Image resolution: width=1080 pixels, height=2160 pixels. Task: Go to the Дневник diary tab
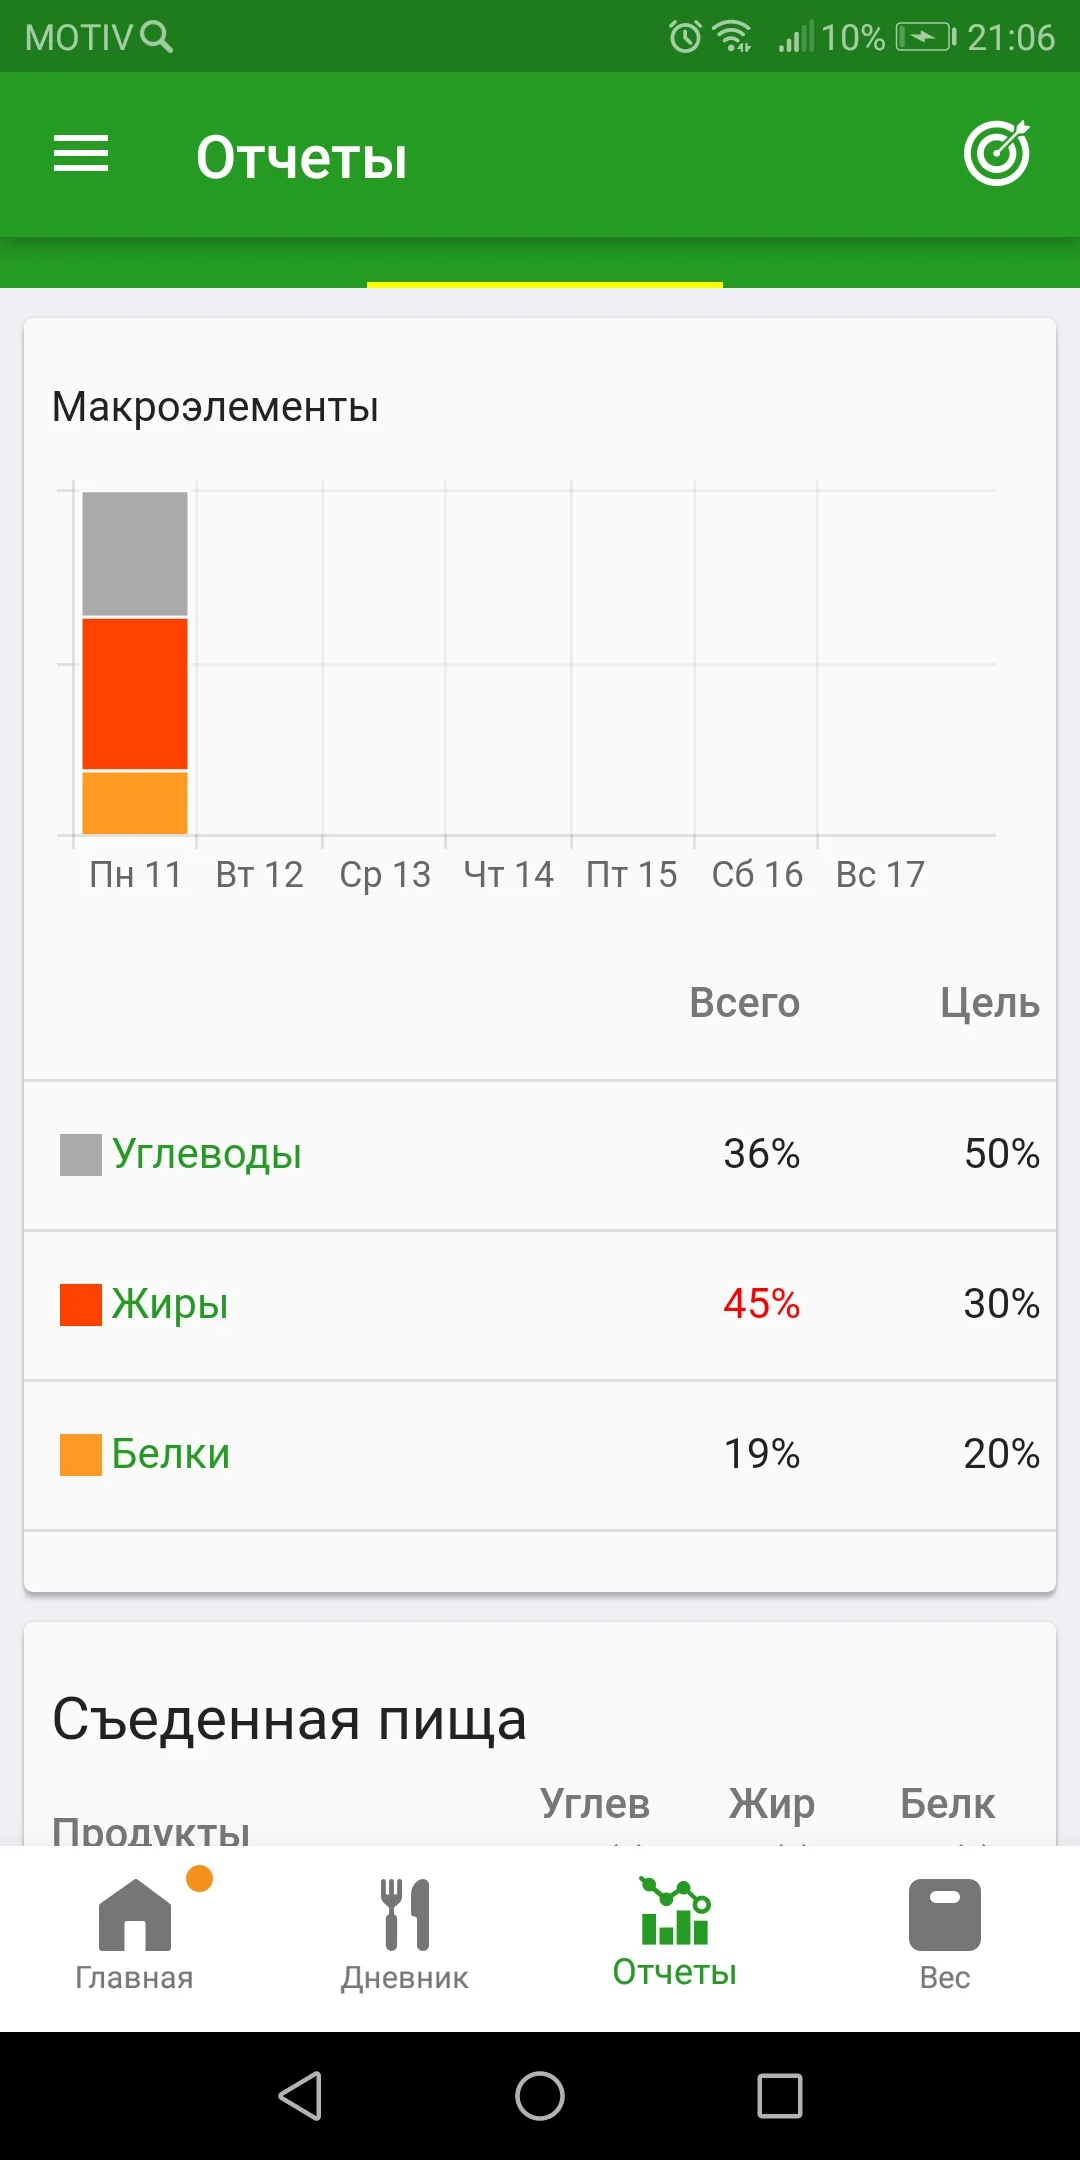(x=405, y=1932)
